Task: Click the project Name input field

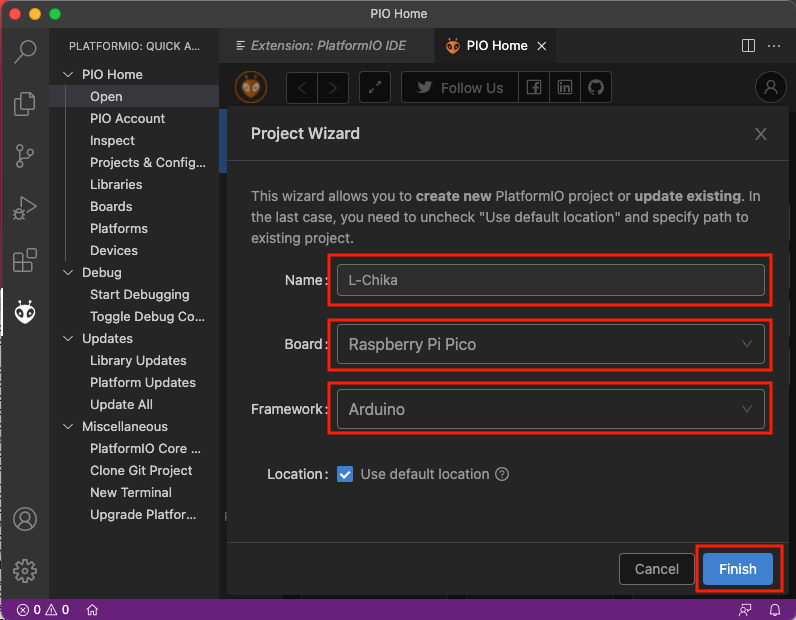Action: pos(550,280)
